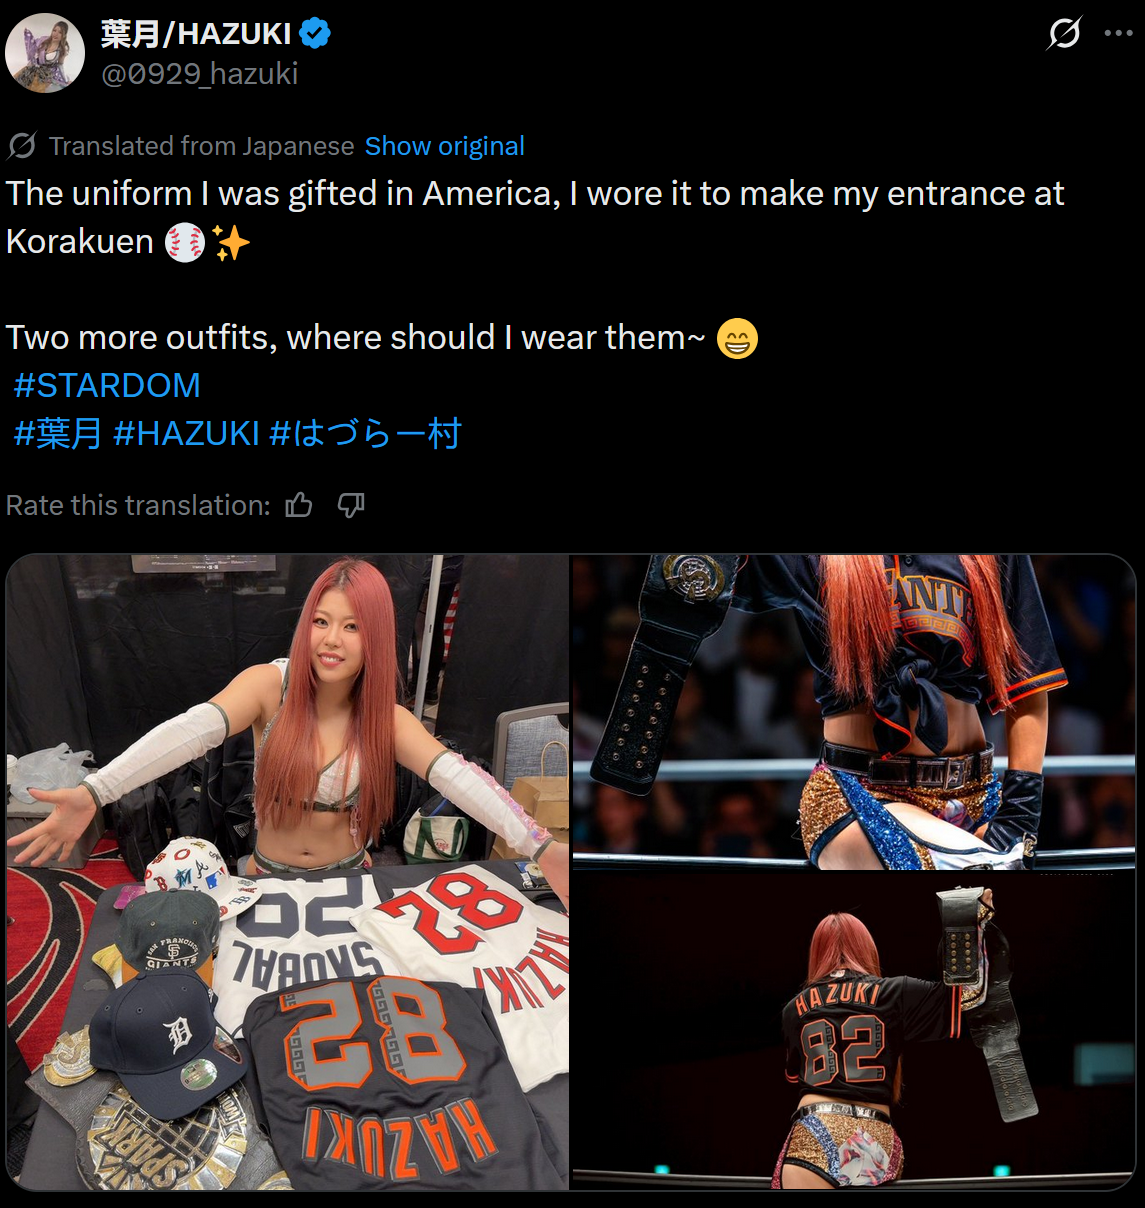Image resolution: width=1145 pixels, height=1208 pixels.
Task: Rate translation with thumbs down
Action: pos(350,505)
